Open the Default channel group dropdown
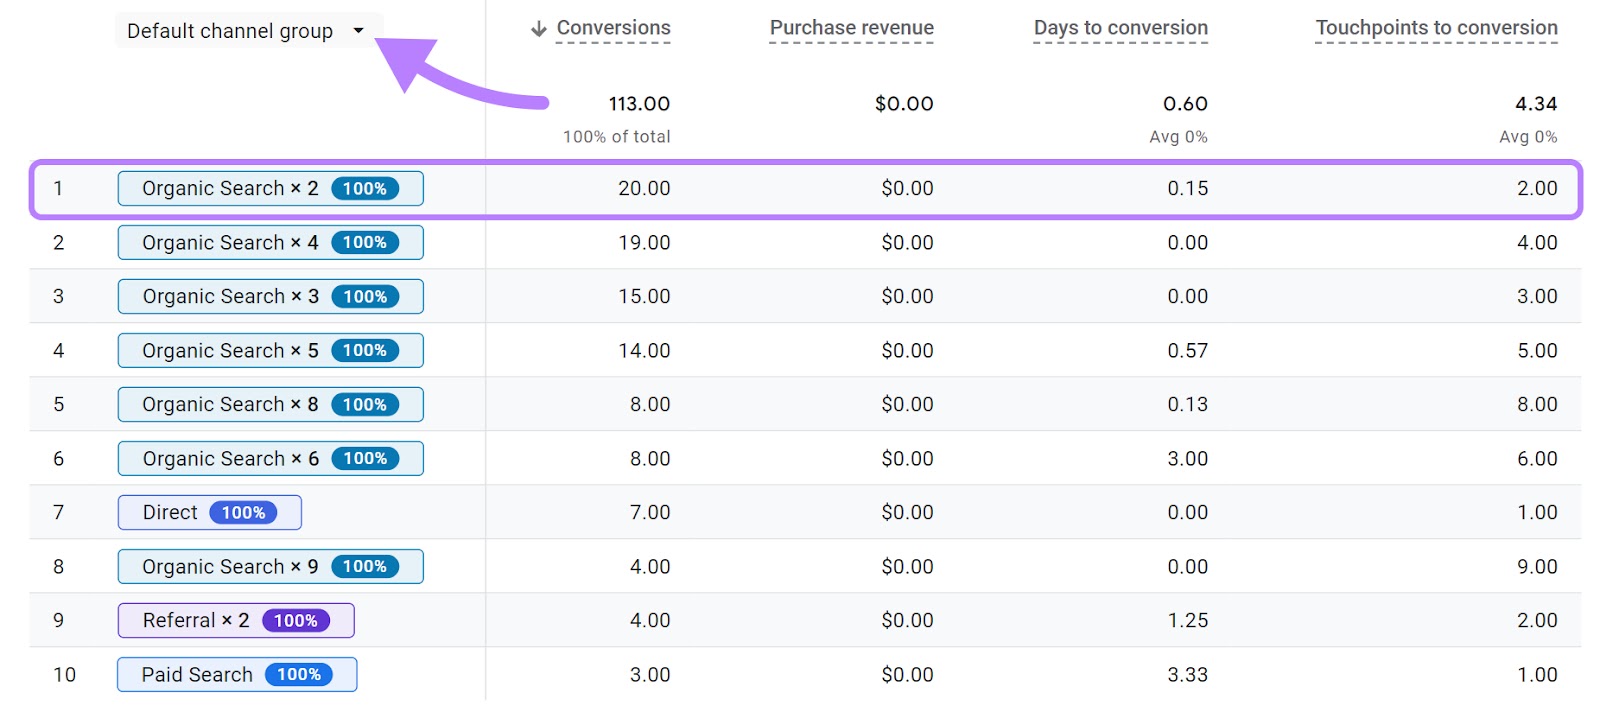The width and height of the screenshot is (1600, 725). click(x=230, y=31)
